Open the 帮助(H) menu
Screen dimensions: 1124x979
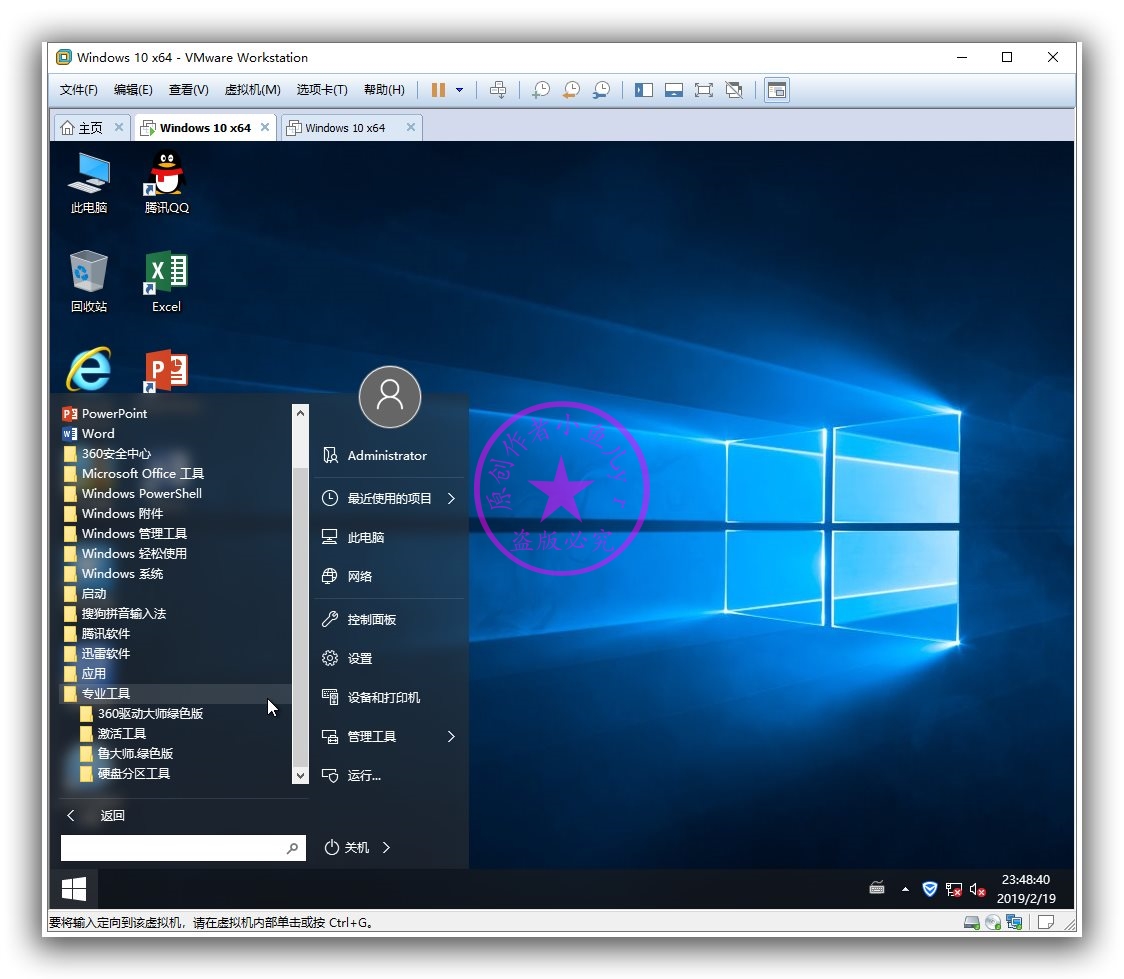(384, 90)
